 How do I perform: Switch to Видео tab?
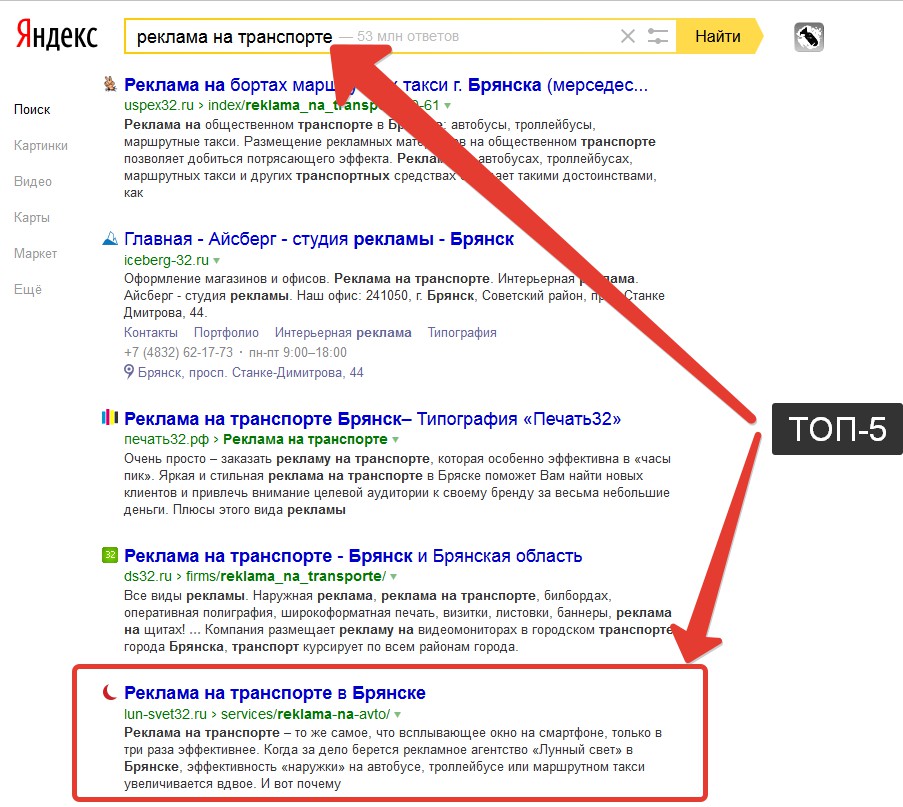point(33,181)
